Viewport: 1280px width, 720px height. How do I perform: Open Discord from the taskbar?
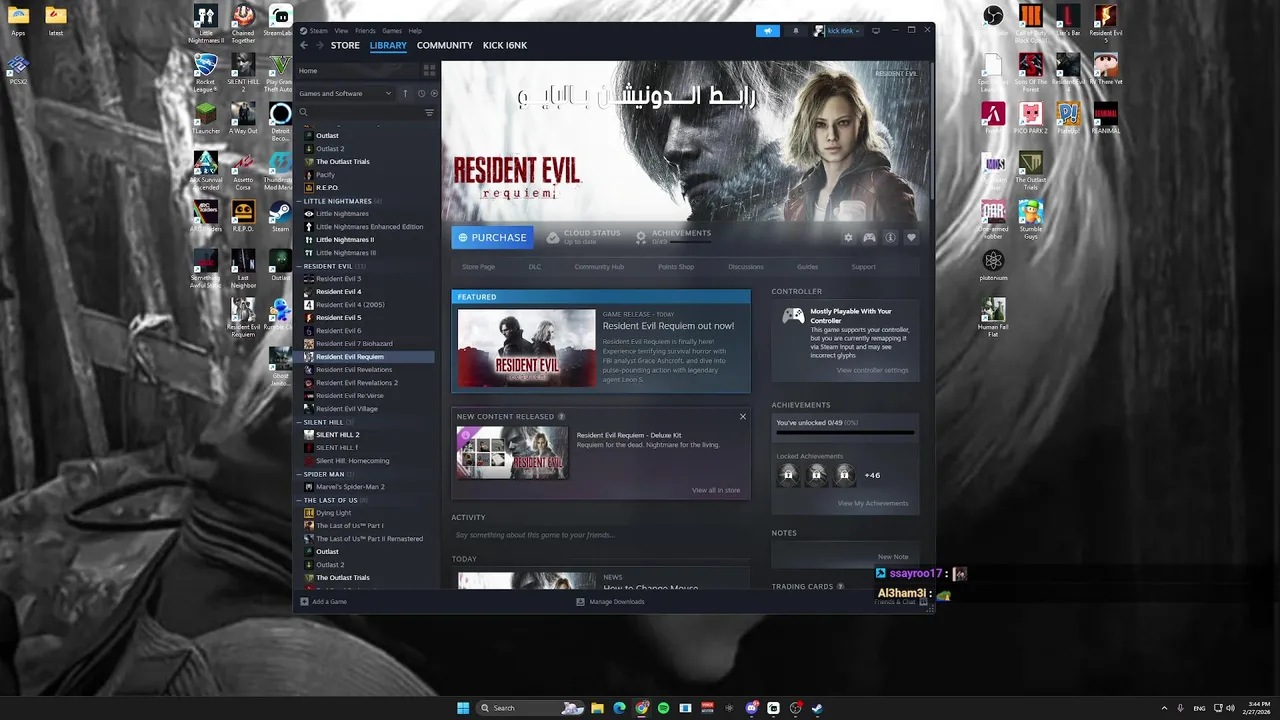pyautogui.click(x=752, y=708)
